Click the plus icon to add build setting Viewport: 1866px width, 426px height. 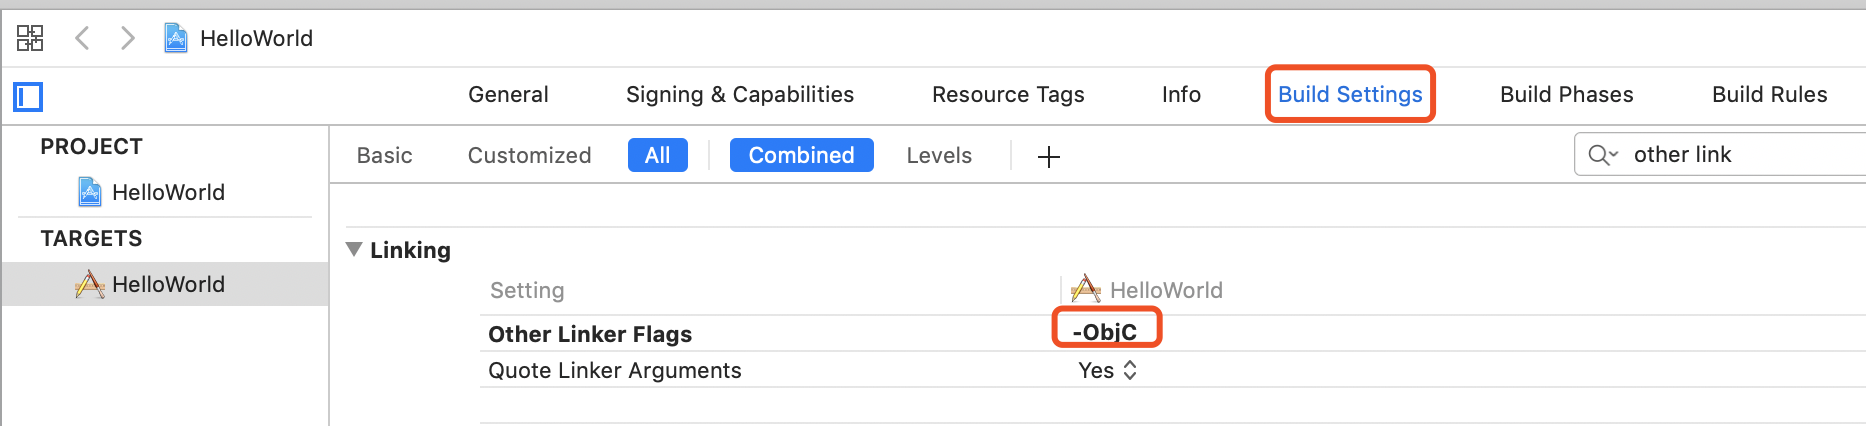1048,156
